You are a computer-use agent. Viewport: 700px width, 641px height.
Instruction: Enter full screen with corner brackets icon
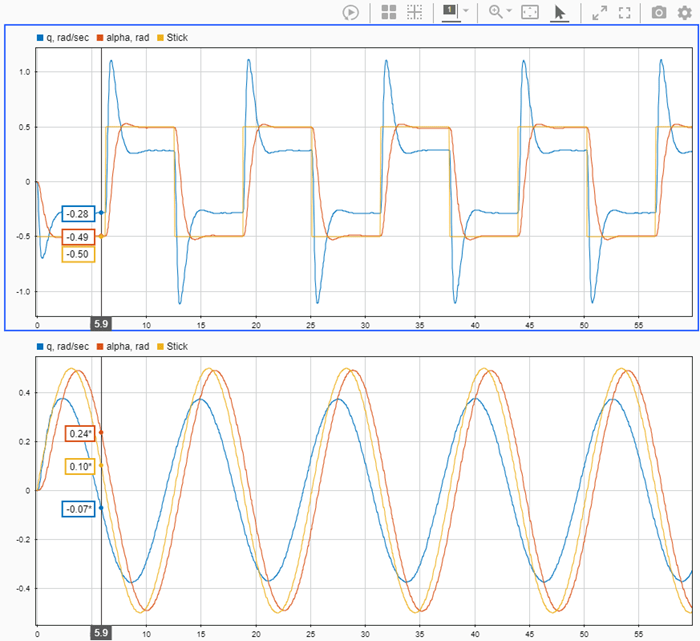pos(625,12)
